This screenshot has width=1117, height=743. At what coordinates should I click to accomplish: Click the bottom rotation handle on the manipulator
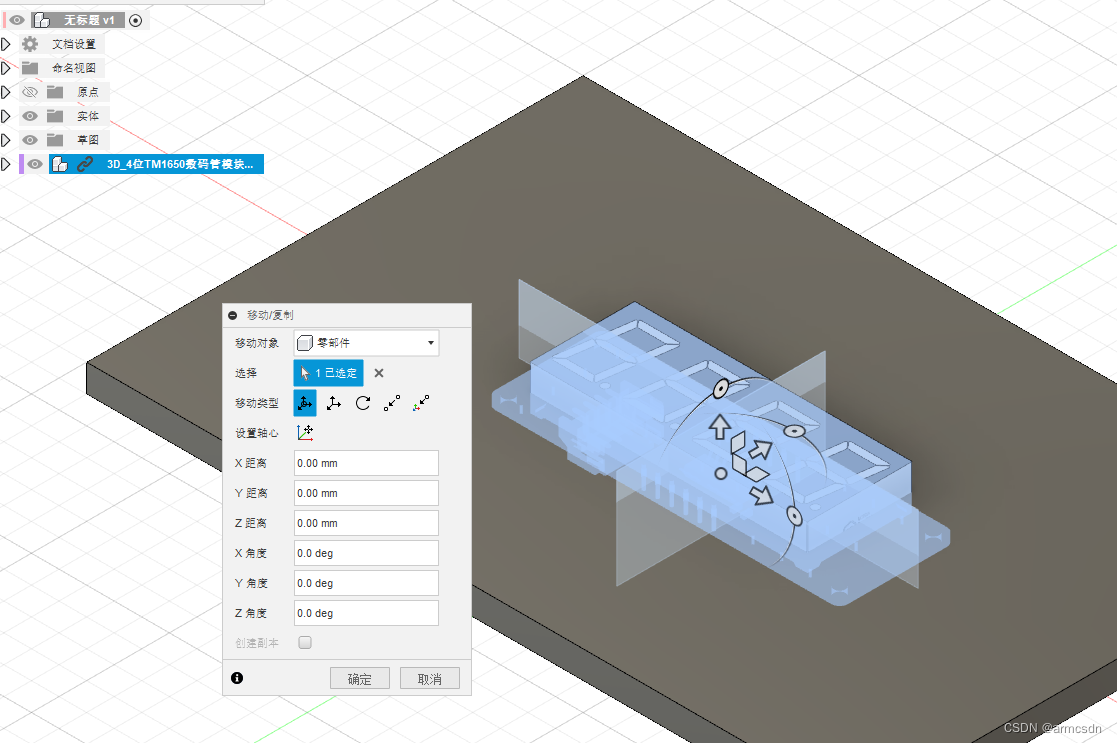click(794, 516)
